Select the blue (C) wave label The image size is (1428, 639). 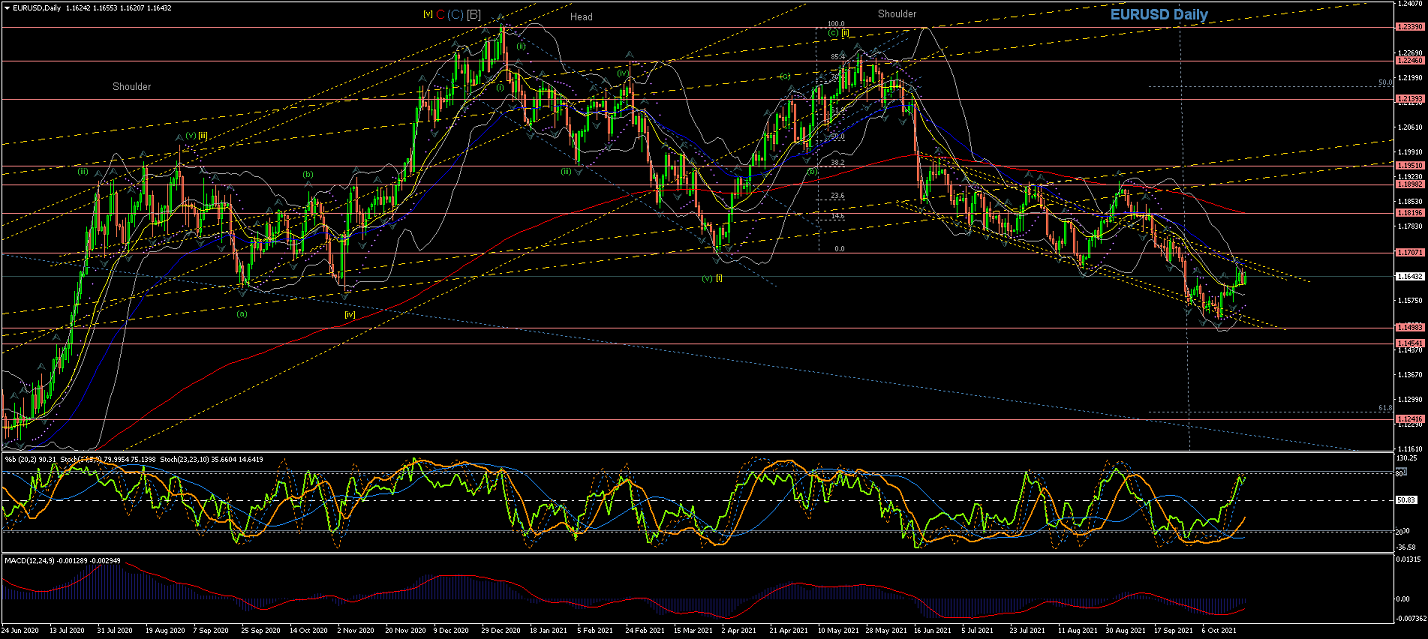pyautogui.click(x=455, y=14)
